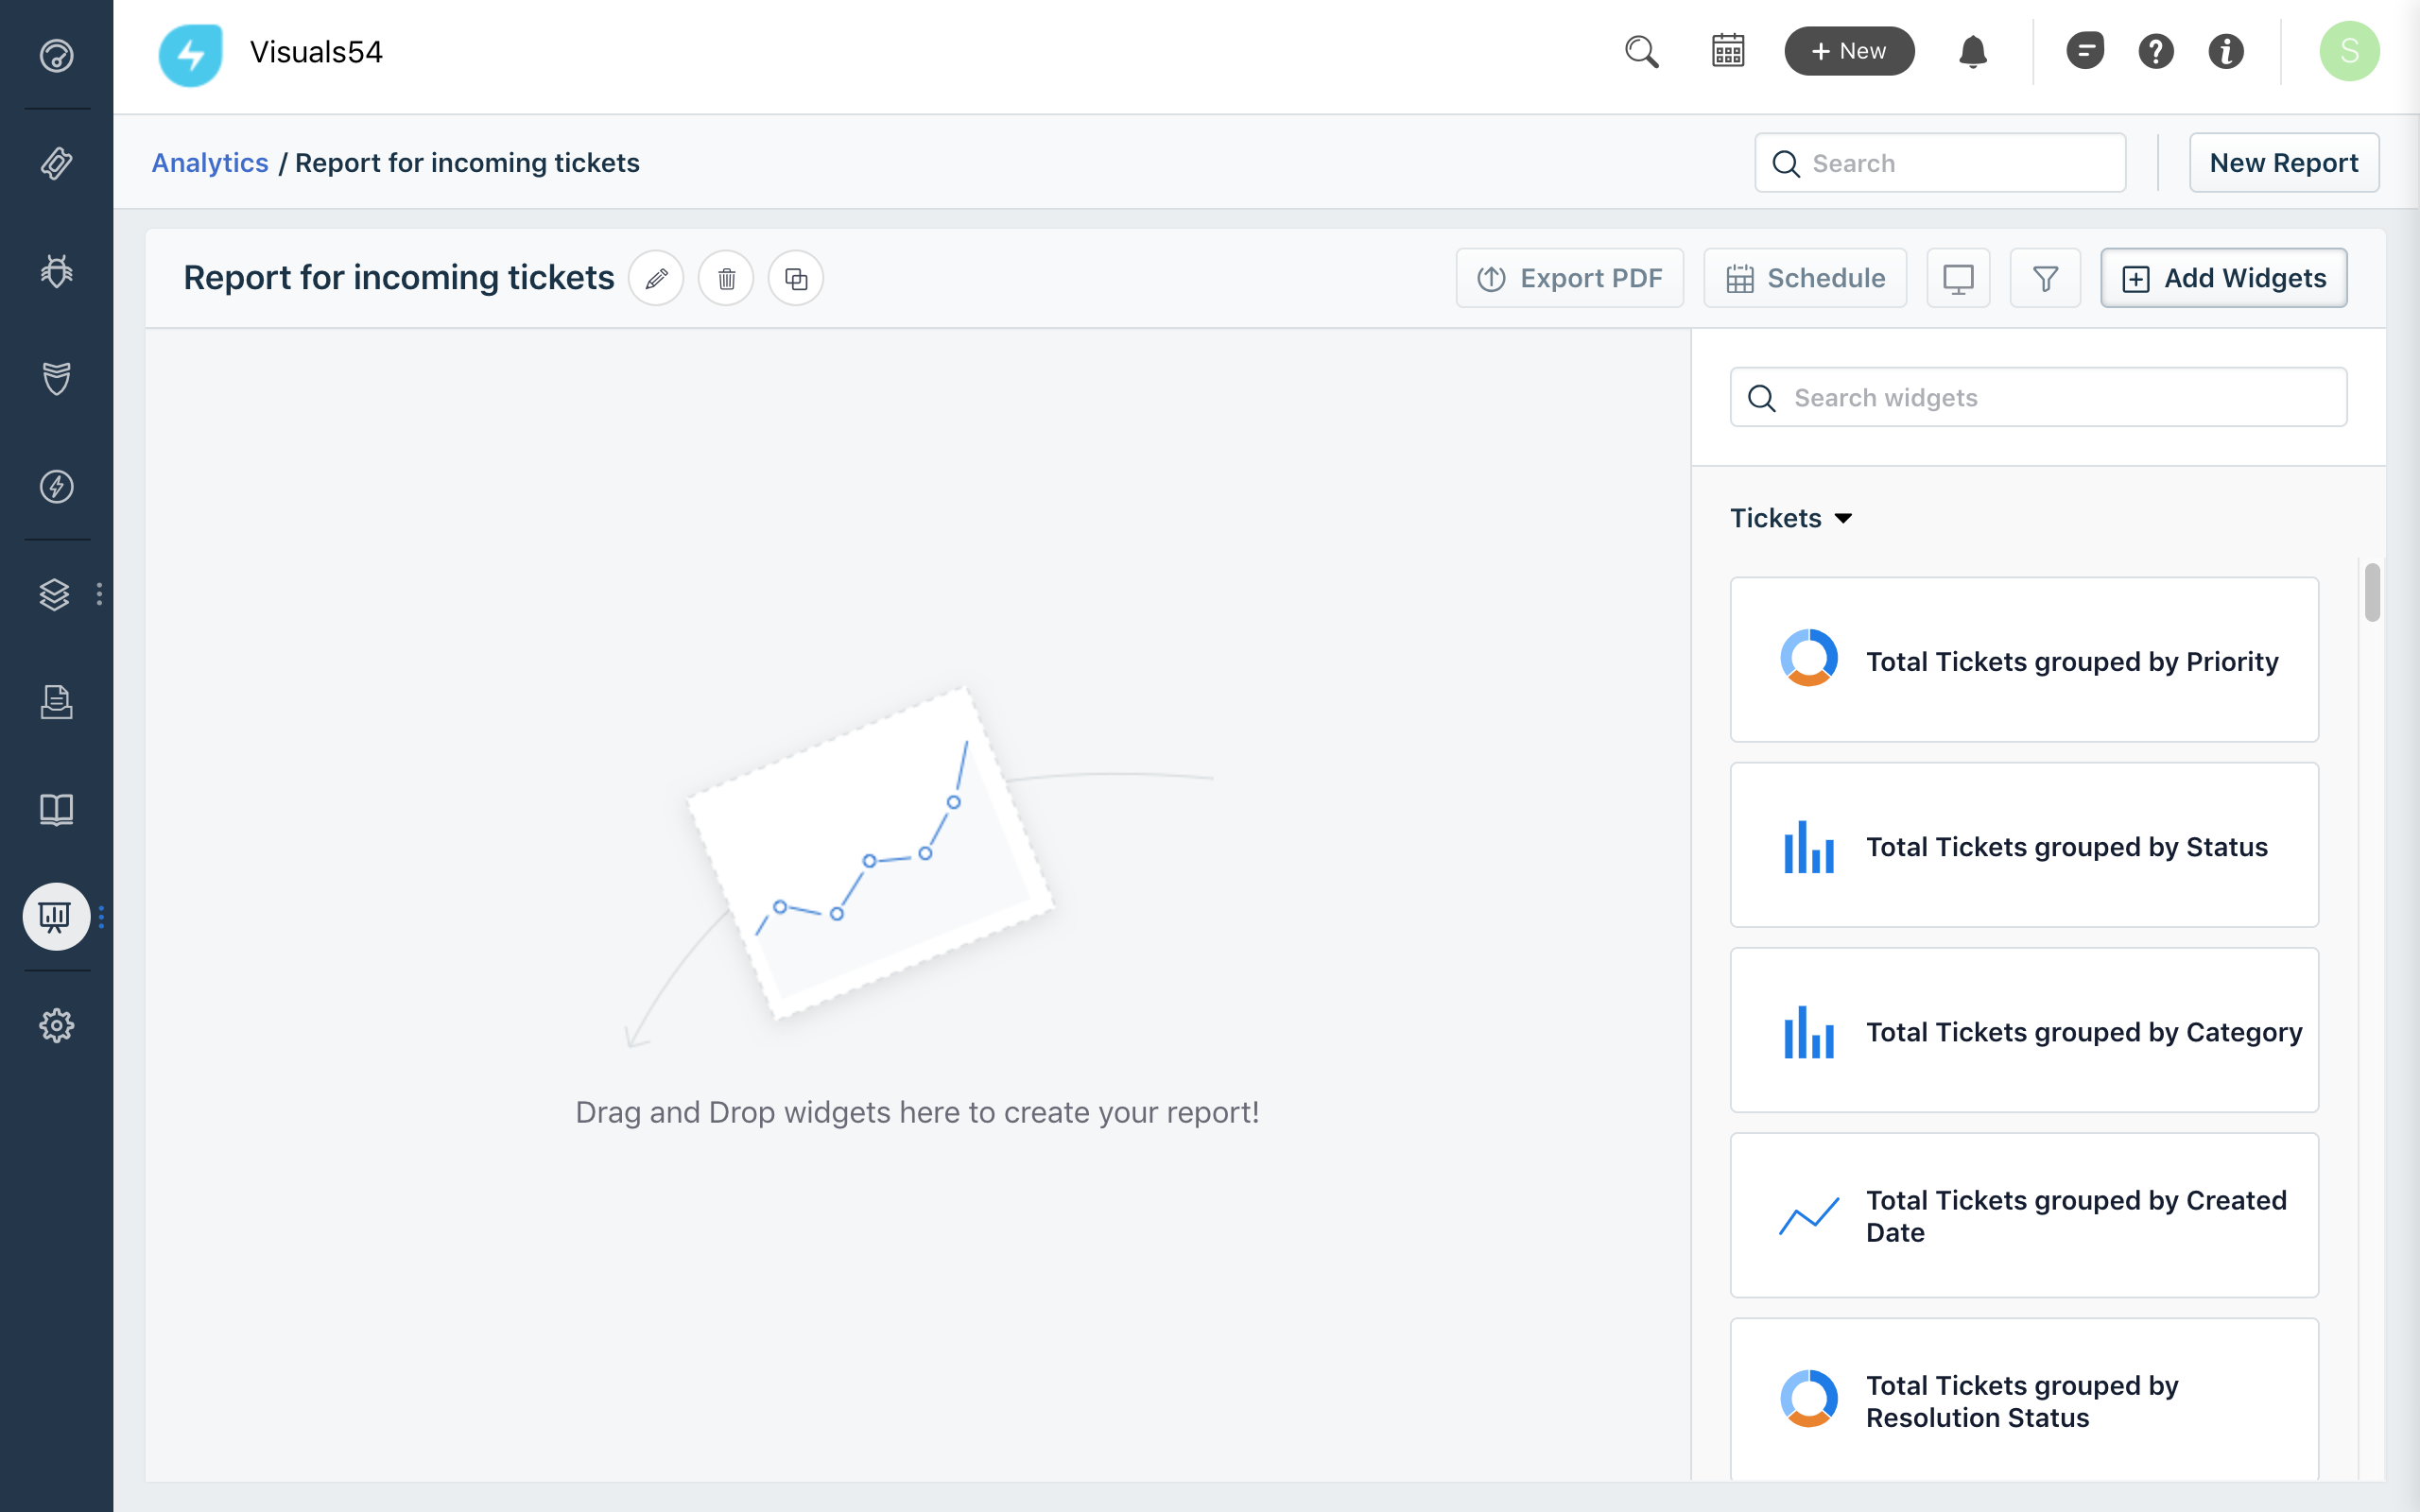Delete the report using trash icon

(x=726, y=278)
